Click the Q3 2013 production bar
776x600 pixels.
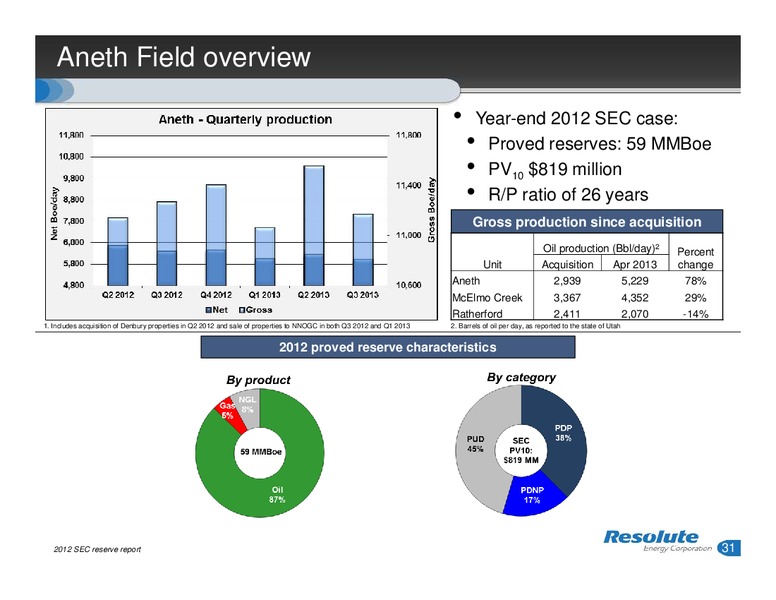[x=363, y=250]
